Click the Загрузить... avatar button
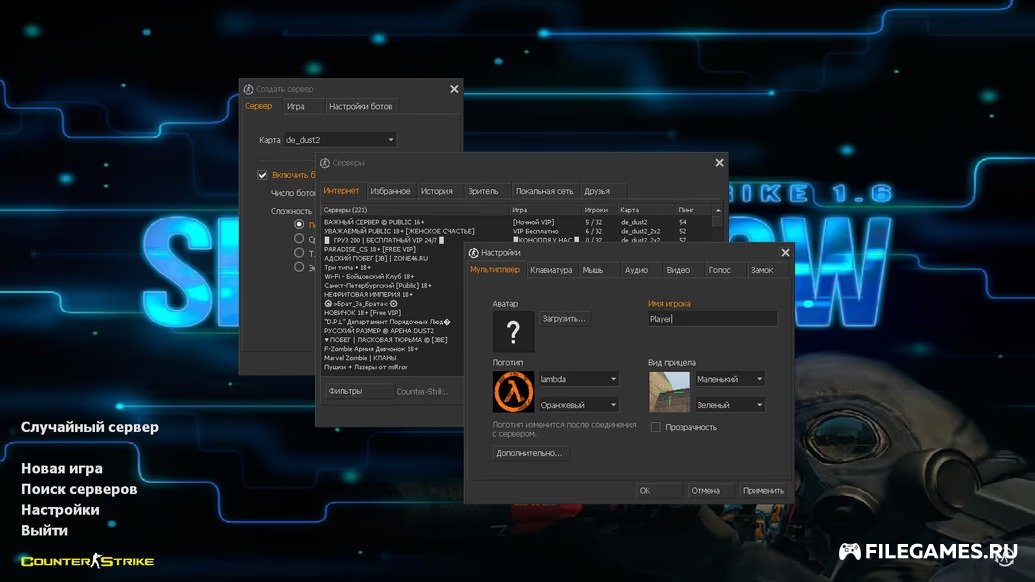Viewport: 1035px width, 582px height. click(x=564, y=319)
